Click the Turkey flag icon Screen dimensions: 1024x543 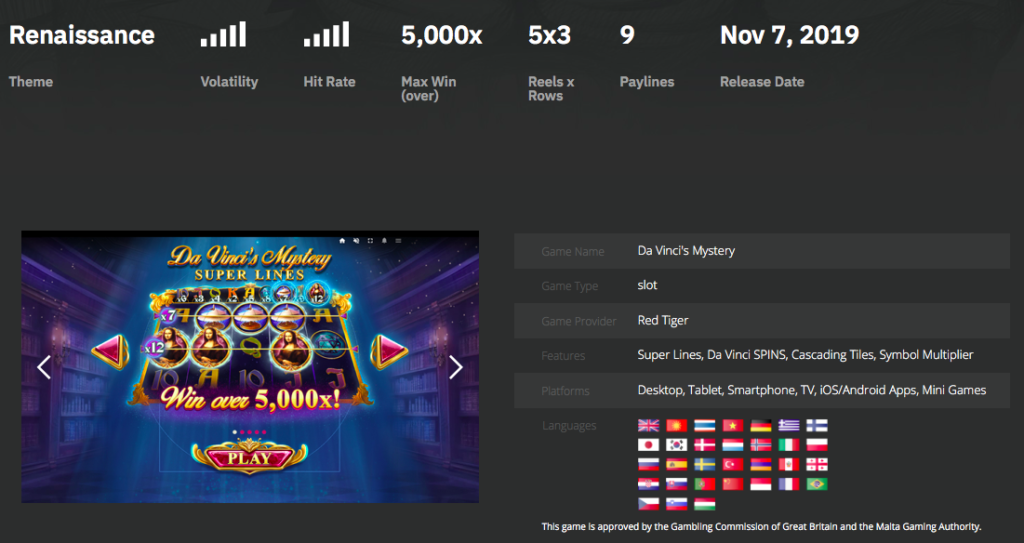(x=733, y=465)
